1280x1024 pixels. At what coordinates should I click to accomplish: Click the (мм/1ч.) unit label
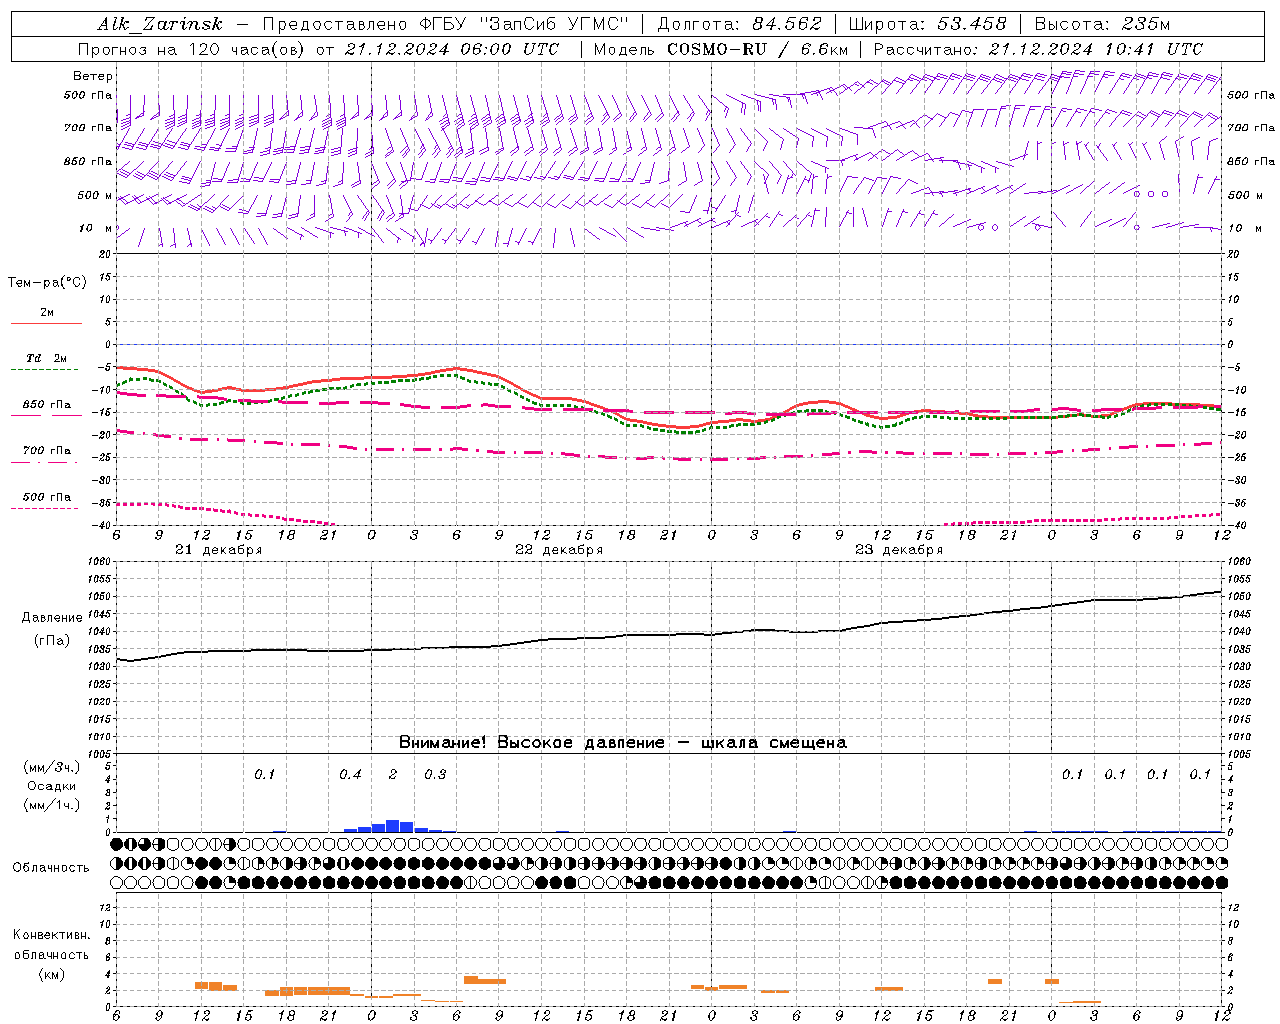pos(52,805)
